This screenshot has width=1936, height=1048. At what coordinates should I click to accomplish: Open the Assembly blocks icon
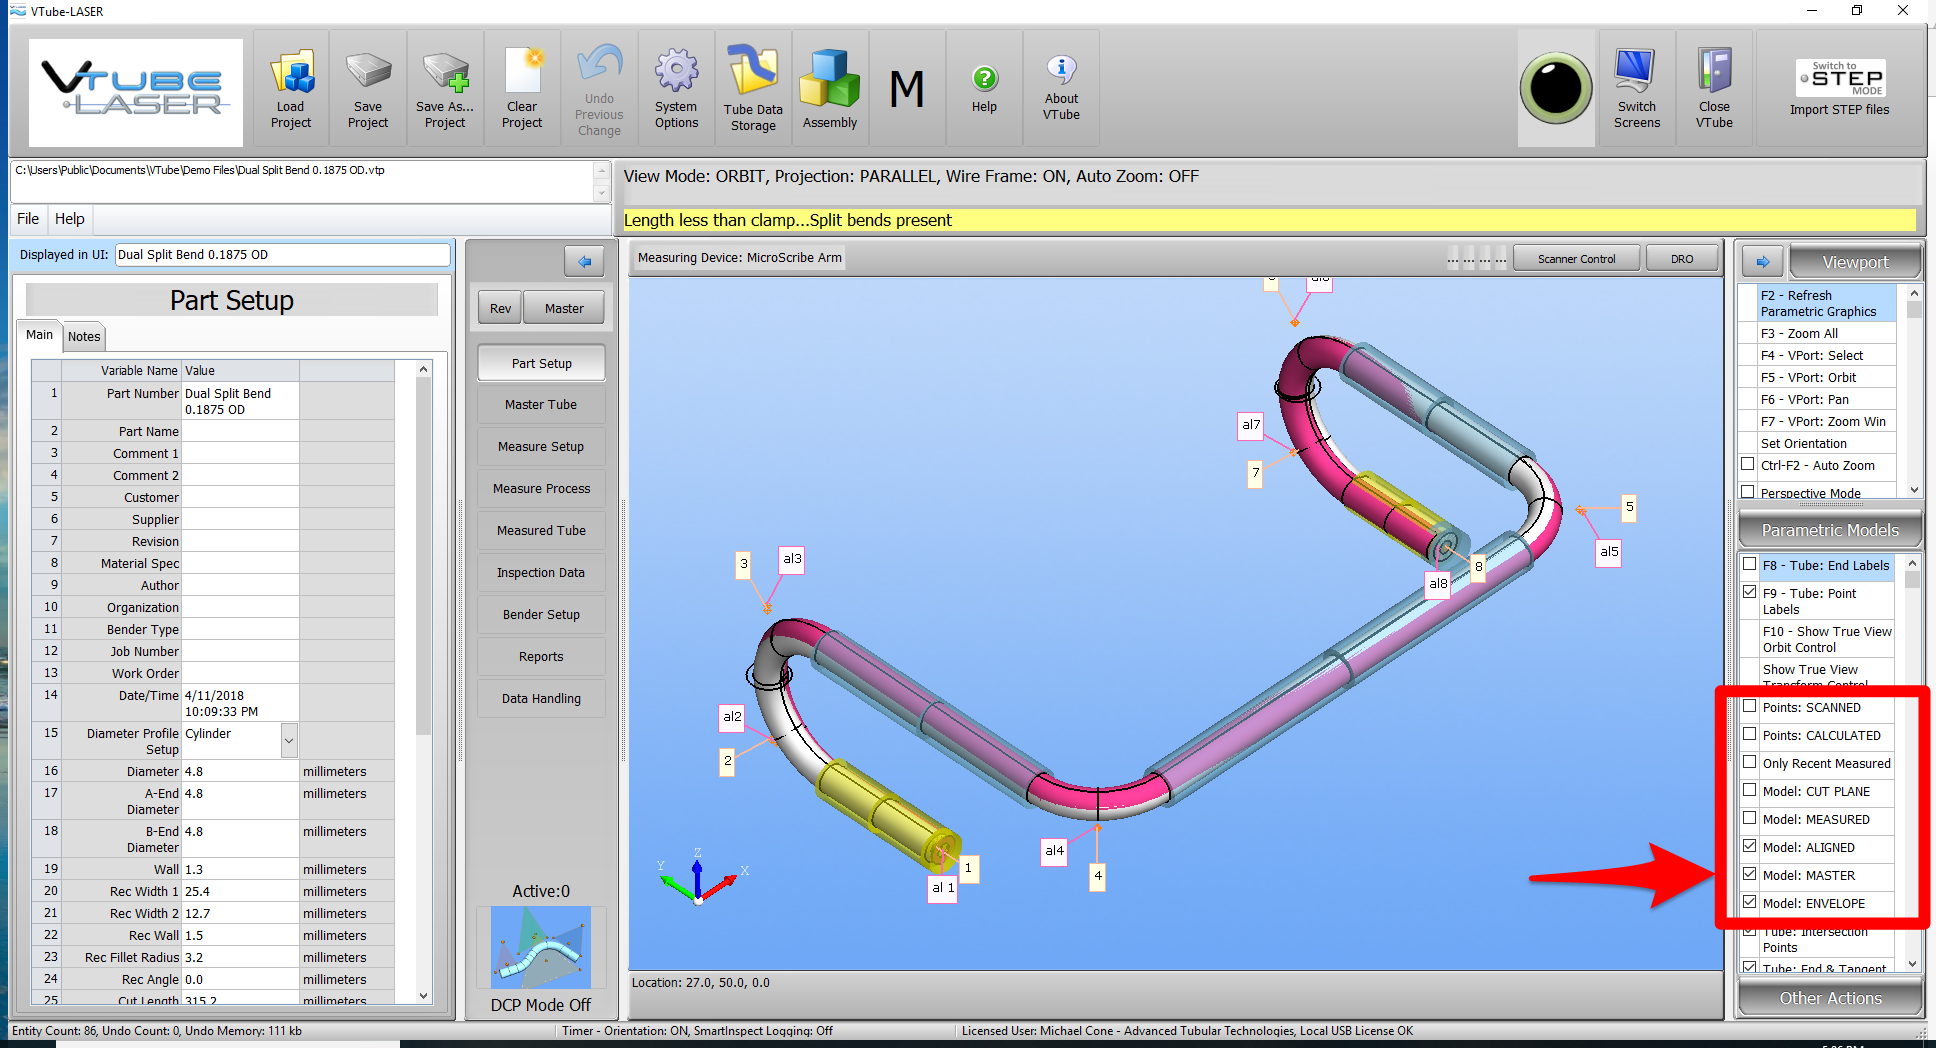[x=830, y=90]
